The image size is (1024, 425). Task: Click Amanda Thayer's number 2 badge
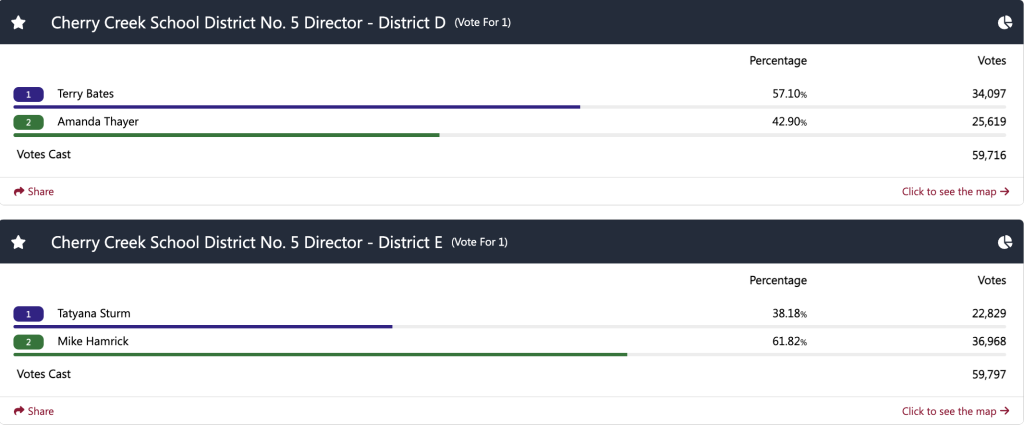29,122
